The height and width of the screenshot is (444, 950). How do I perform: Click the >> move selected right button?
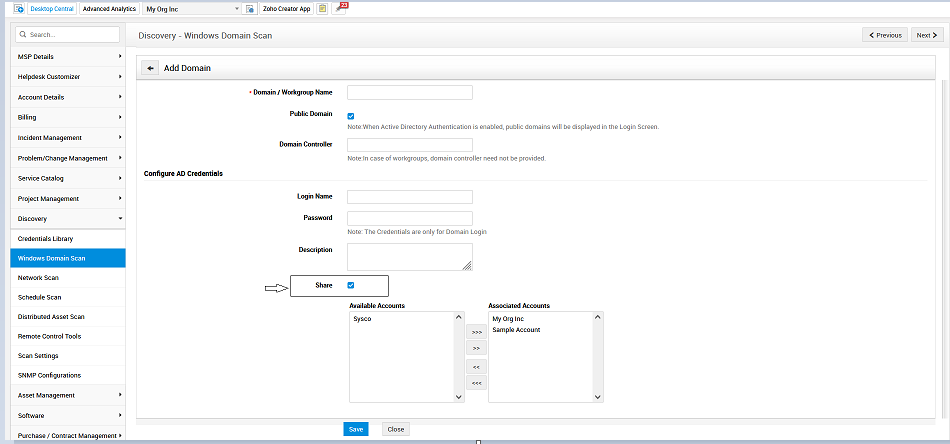click(x=477, y=348)
